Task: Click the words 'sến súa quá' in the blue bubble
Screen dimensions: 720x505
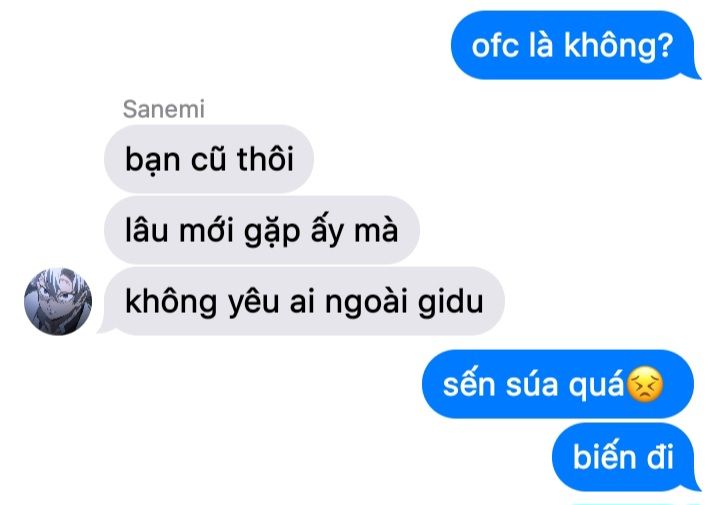Action: pyautogui.click(x=534, y=385)
